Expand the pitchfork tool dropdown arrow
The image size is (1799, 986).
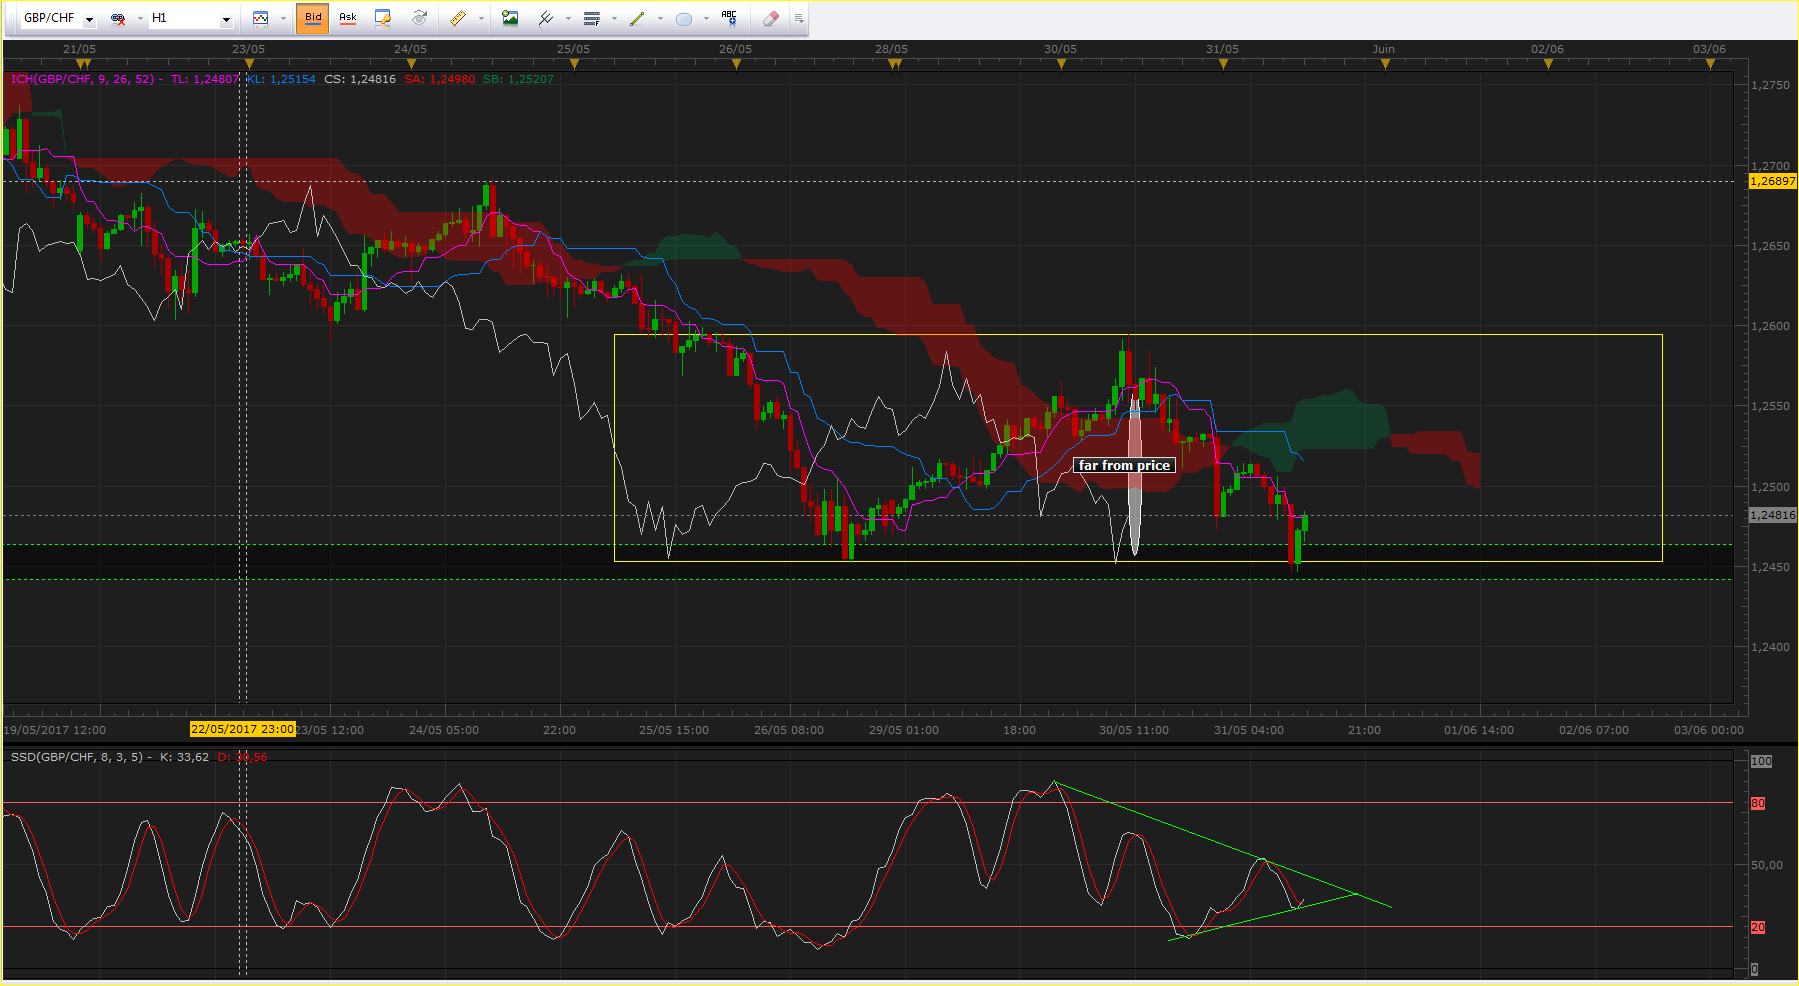[x=568, y=18]
